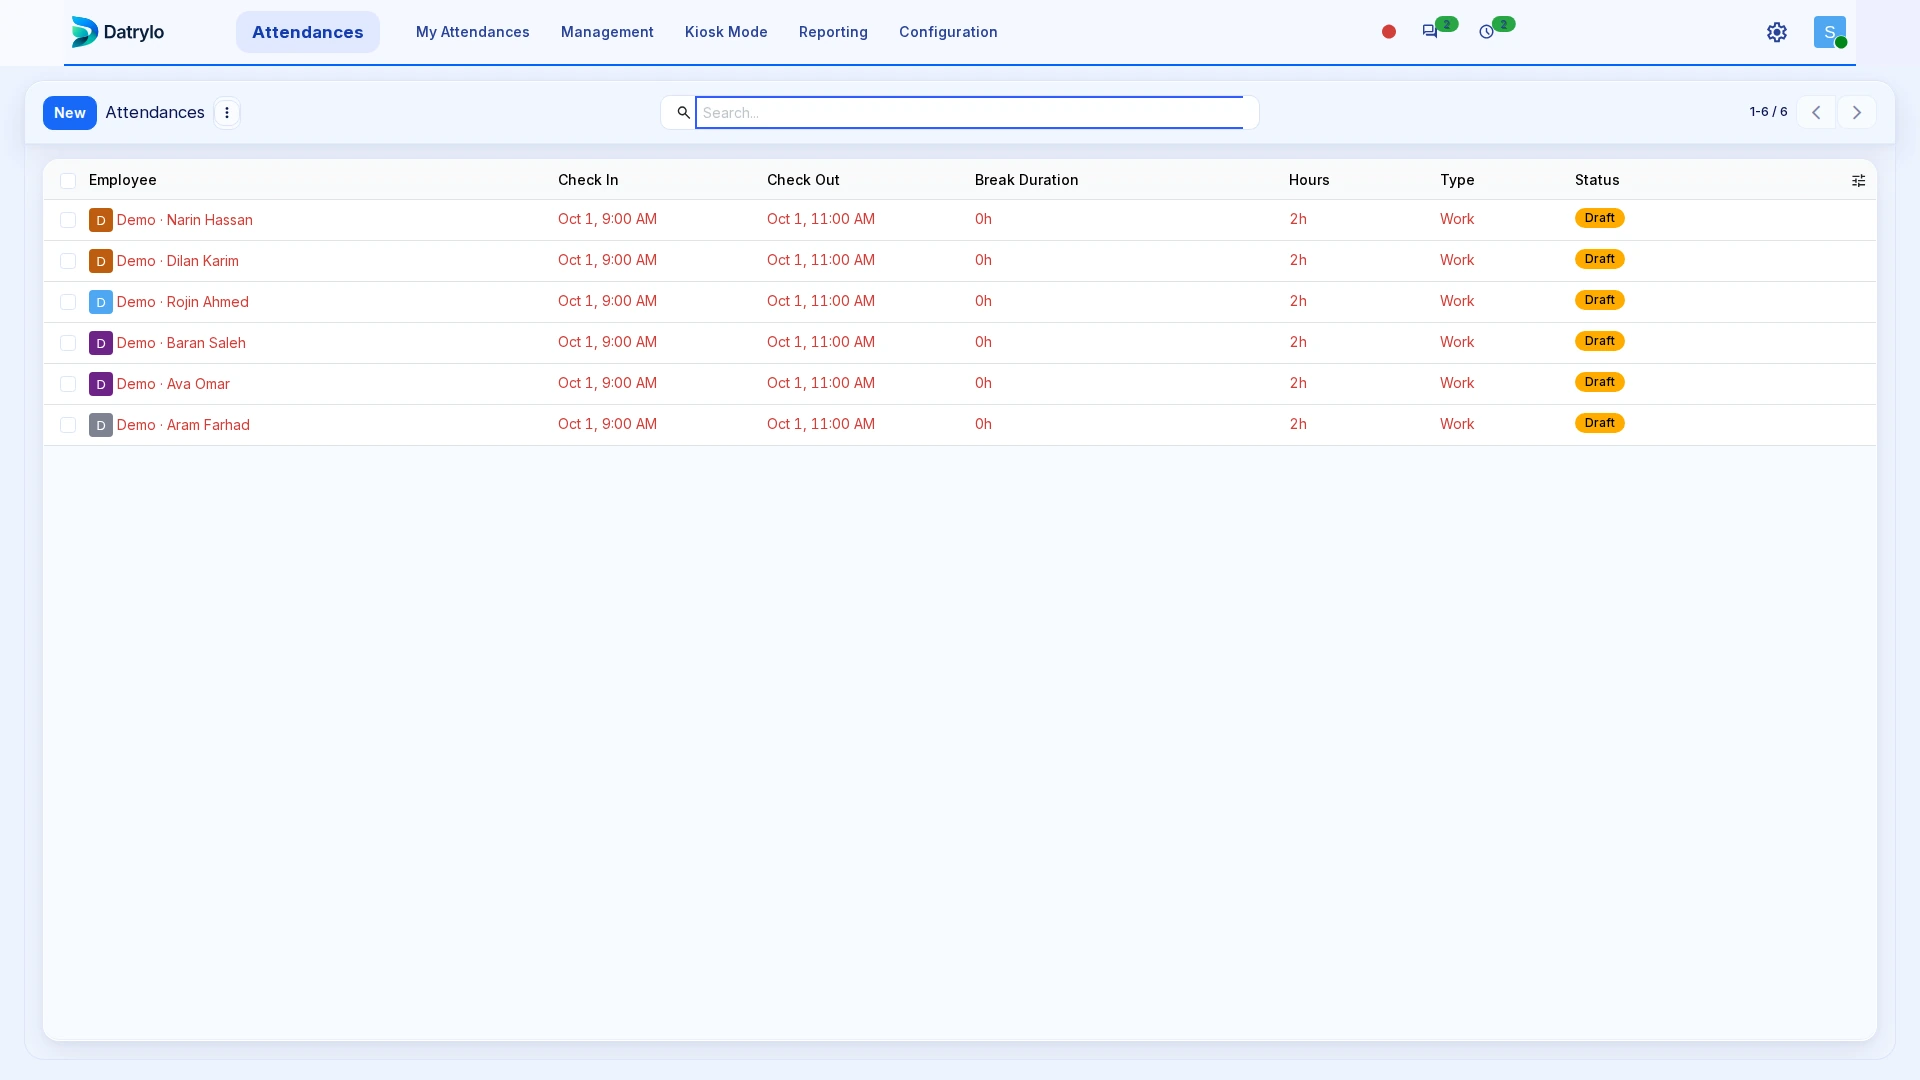
Task: Open the activities clock icon
Action: point(1487,32)
